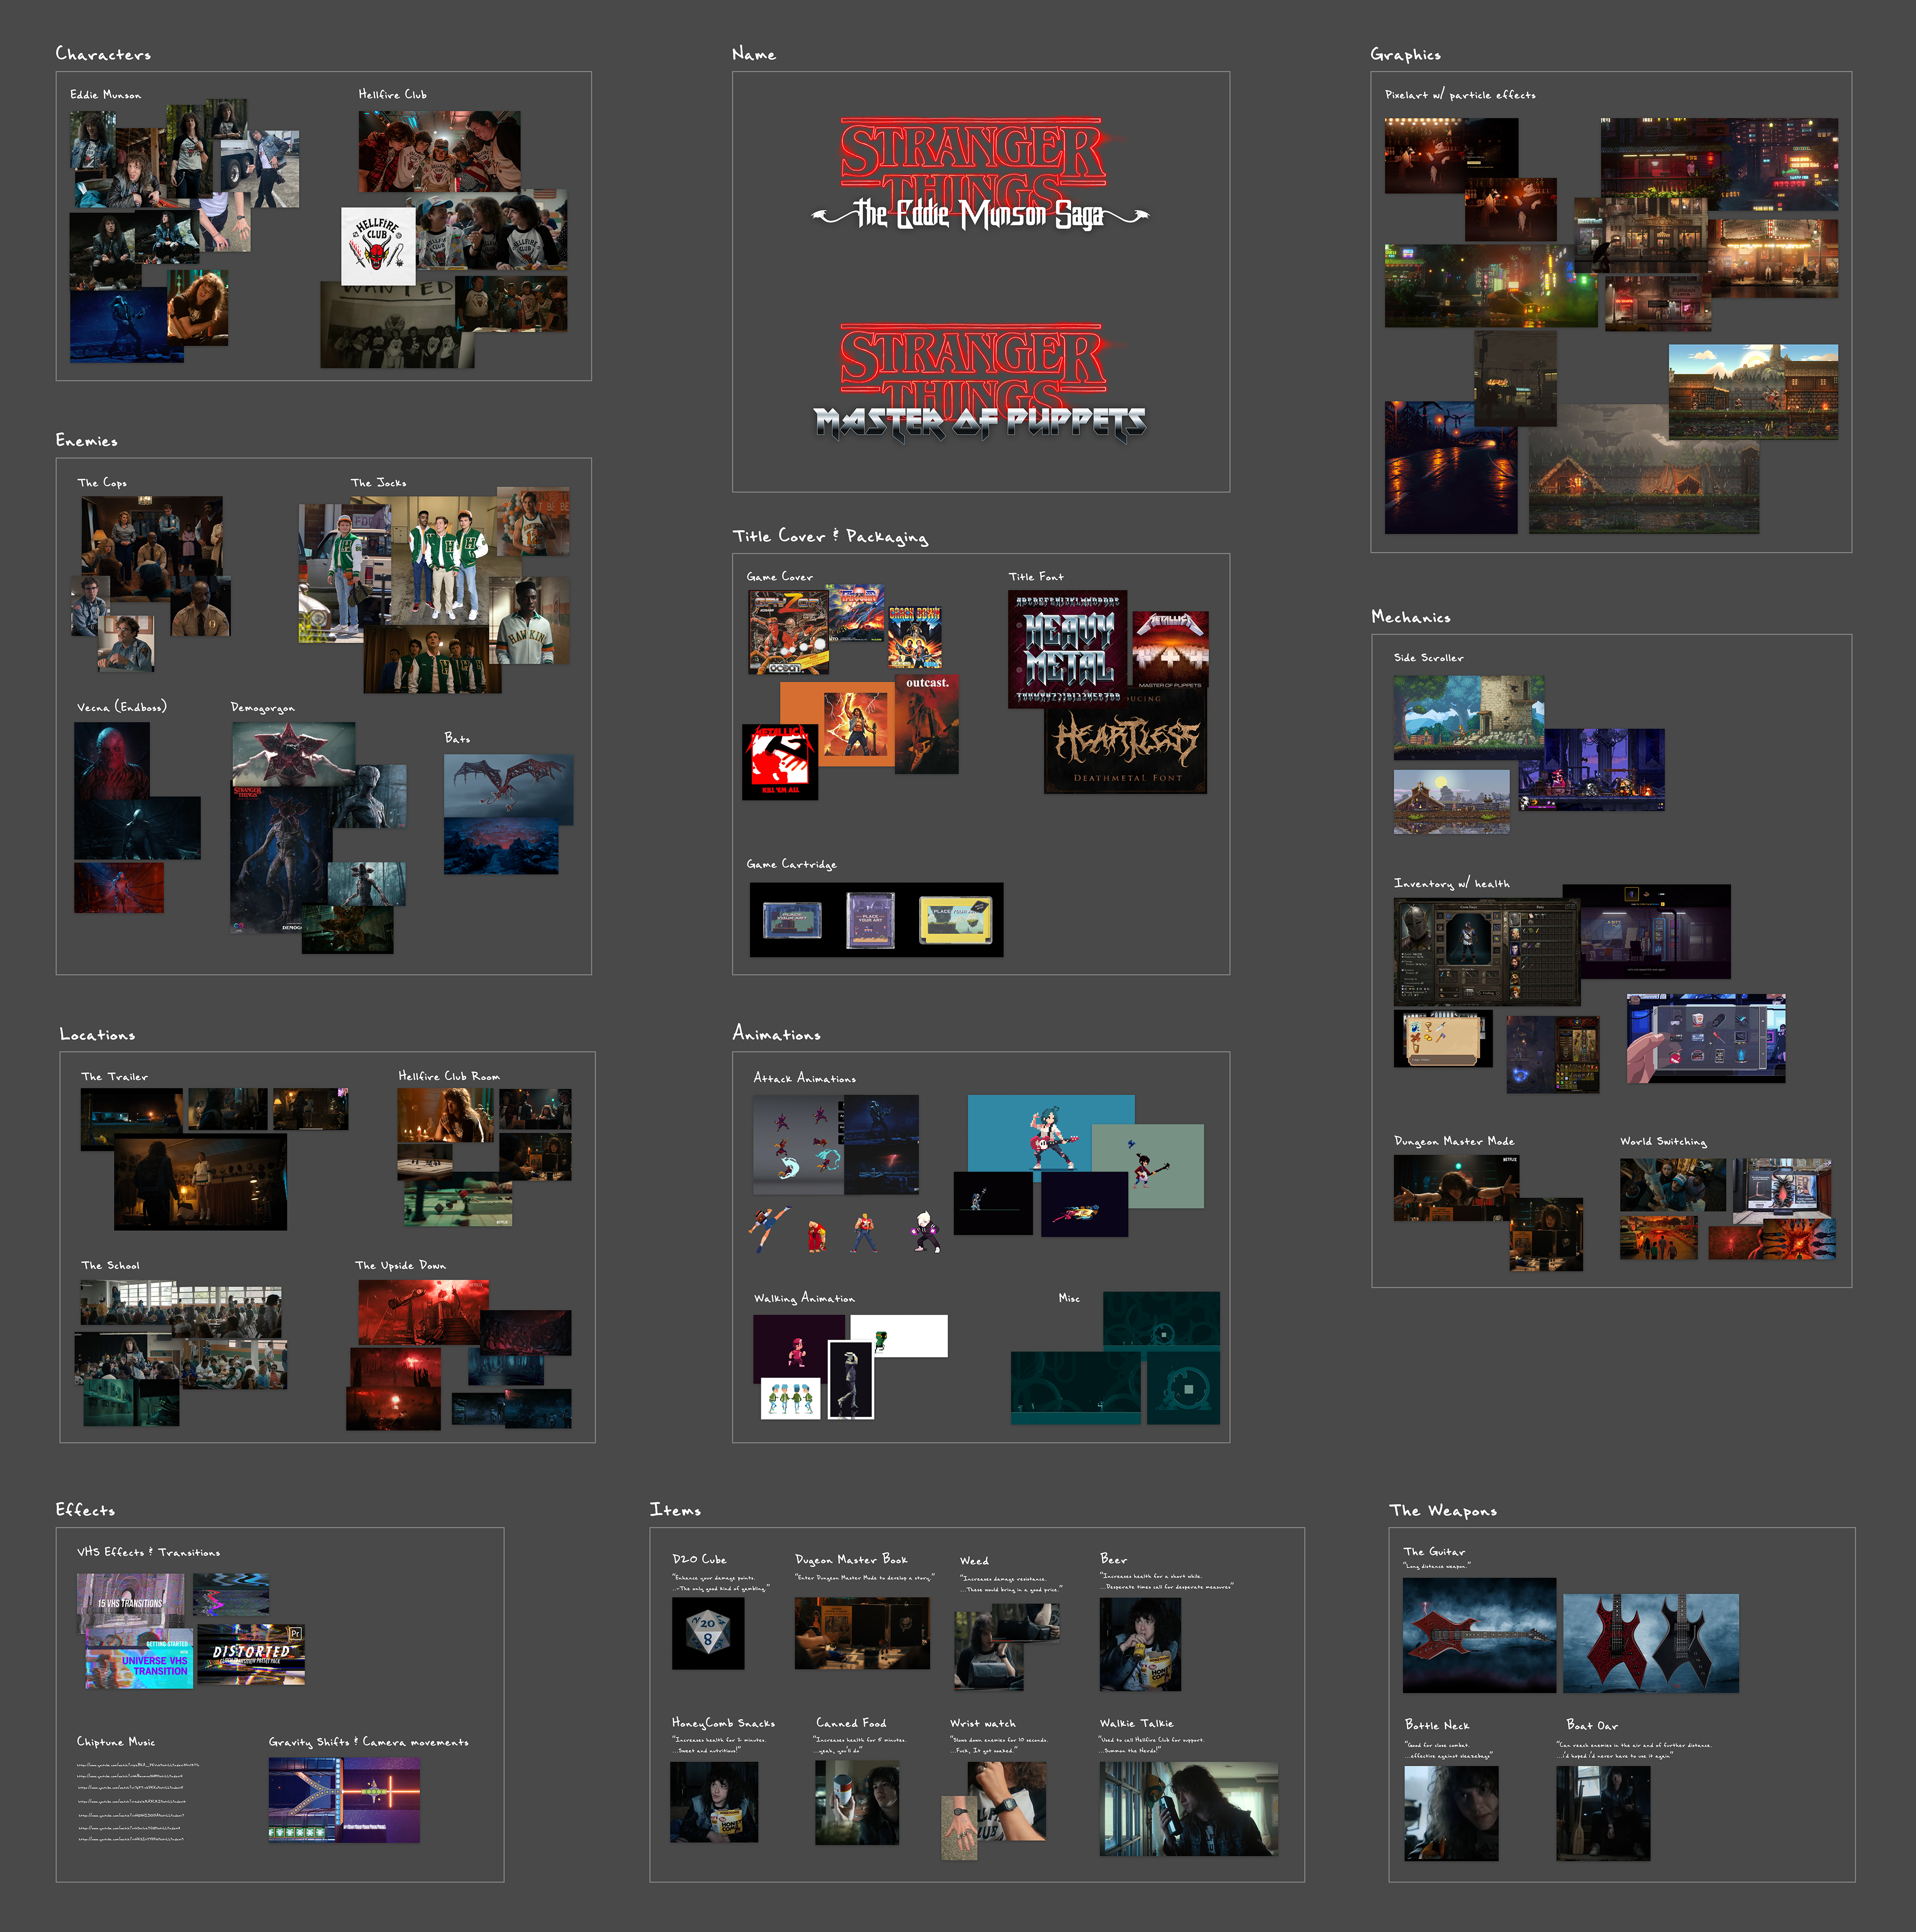1916x1932 pixels.
Task: Open the yellow game cartridge image
Action: tap(956, 921)
